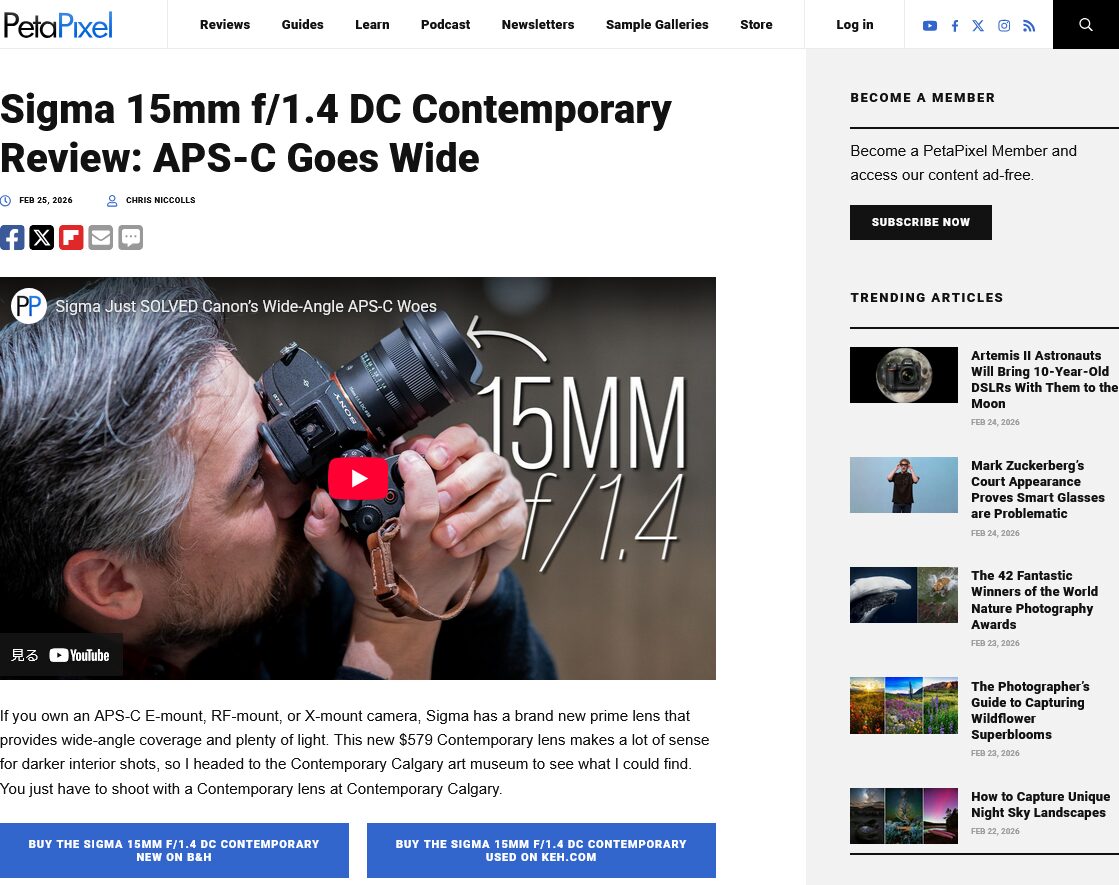Open the Reviews menu item

point(225,24)
